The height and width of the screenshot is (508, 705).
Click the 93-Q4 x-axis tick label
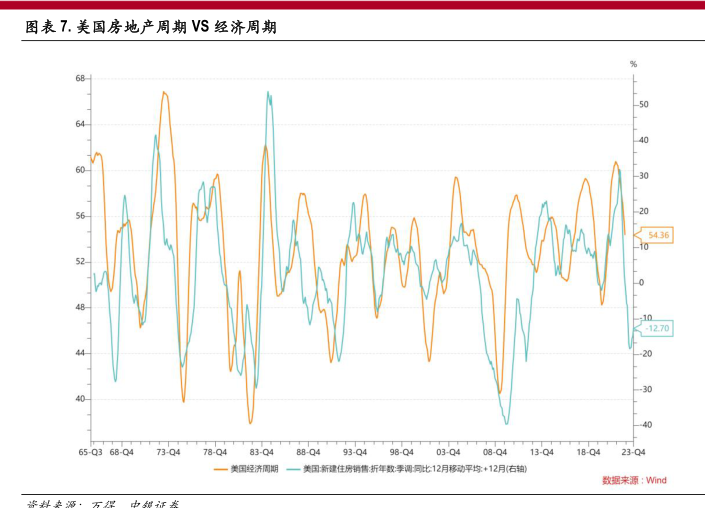pos(354,452)
